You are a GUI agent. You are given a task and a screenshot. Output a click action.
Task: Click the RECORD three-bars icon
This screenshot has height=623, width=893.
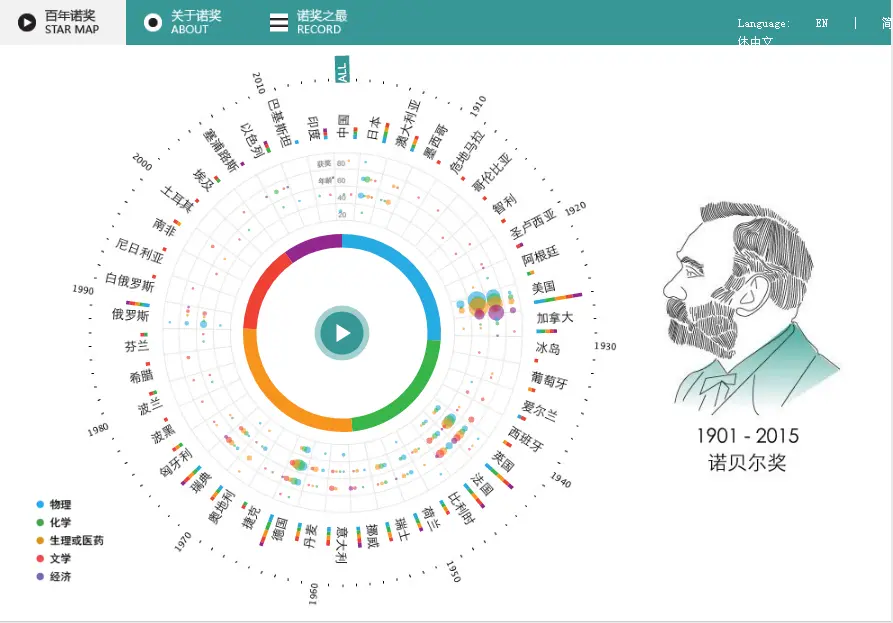[x=278, y=22]
